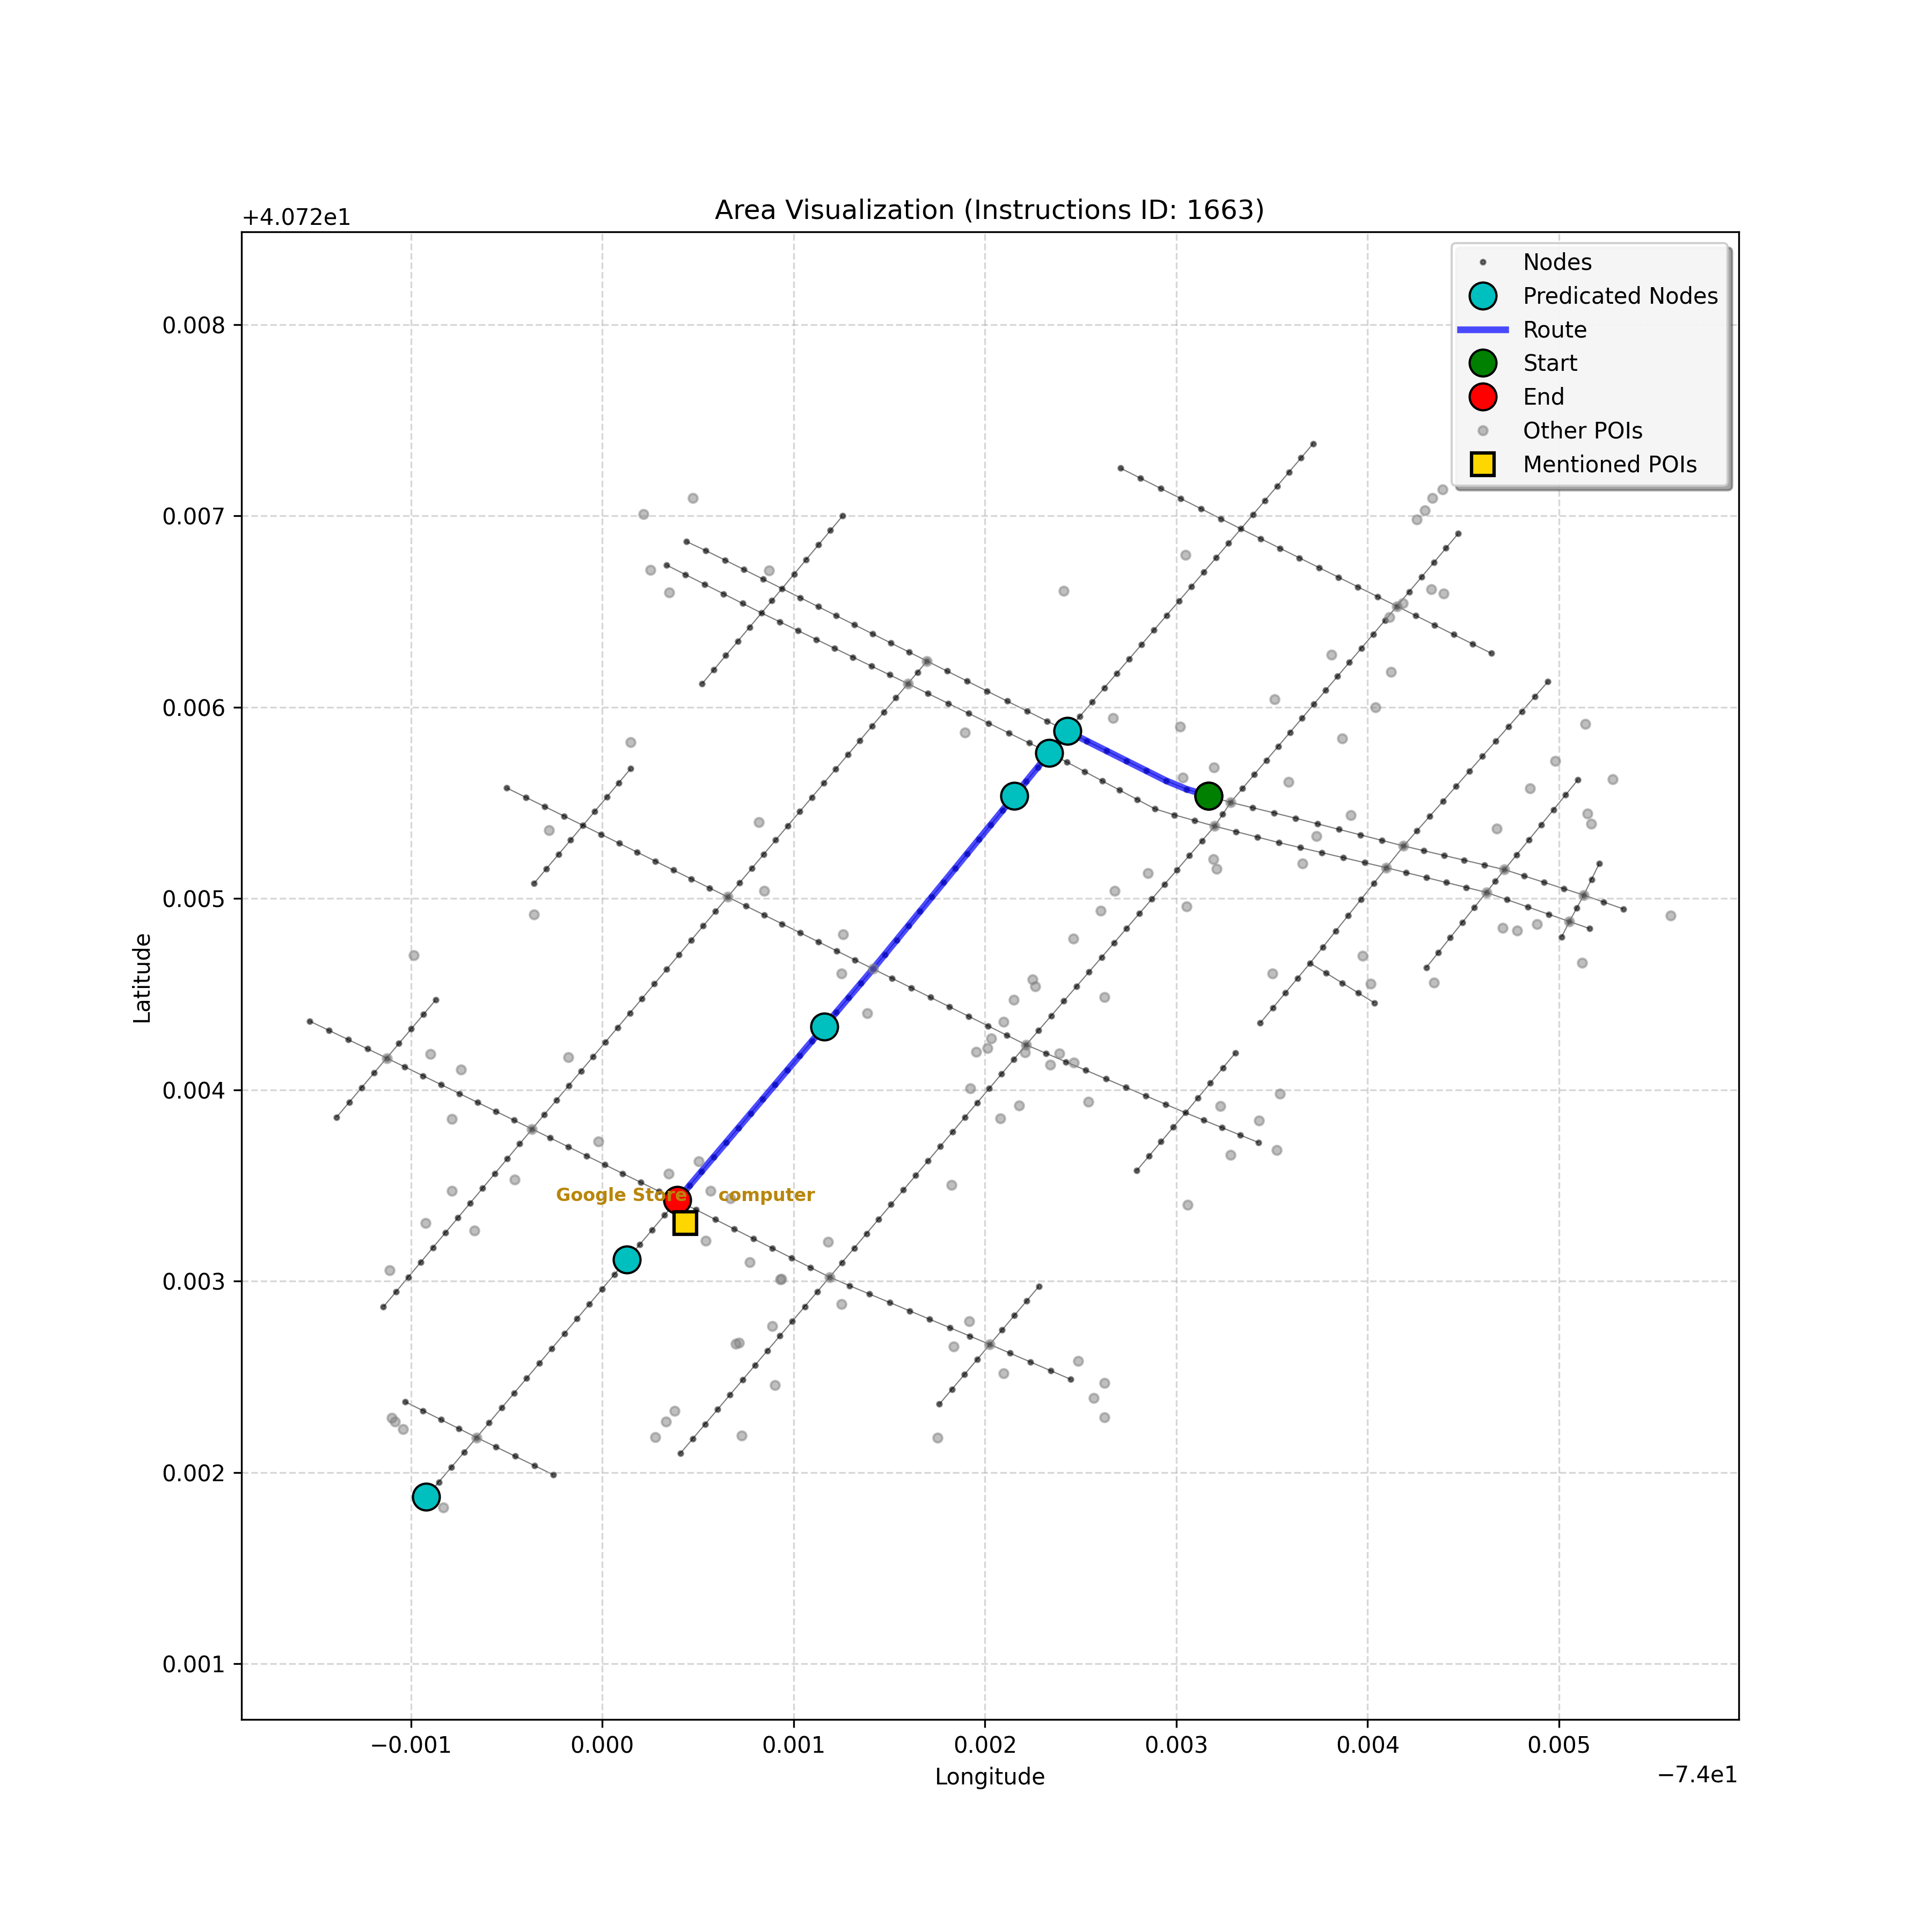Click the cyan node below Google Store
This screenshot has height=1932, width=1932.
627,1260
